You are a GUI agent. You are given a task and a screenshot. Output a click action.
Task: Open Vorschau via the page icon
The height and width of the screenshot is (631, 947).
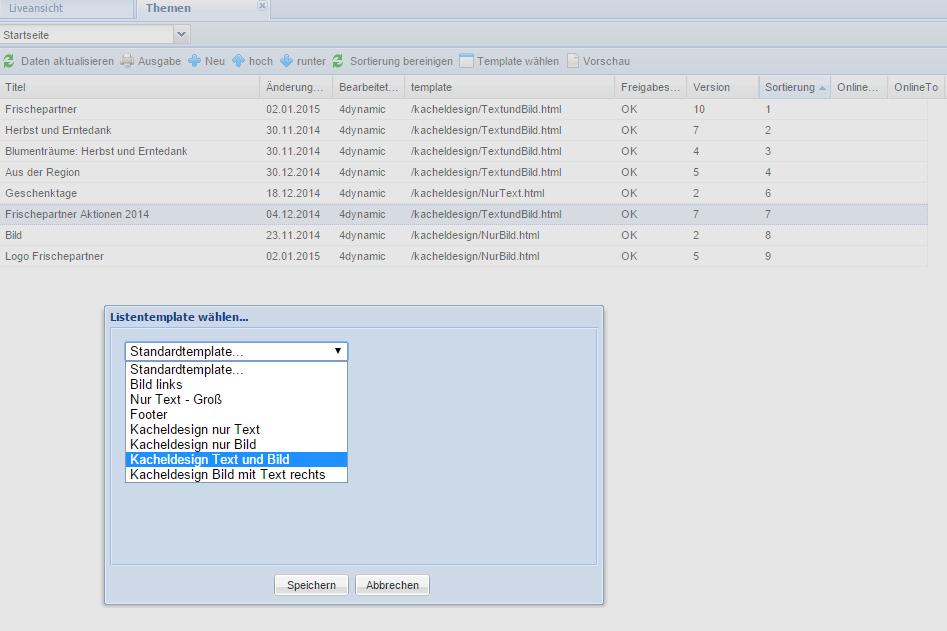pos(573,61)
